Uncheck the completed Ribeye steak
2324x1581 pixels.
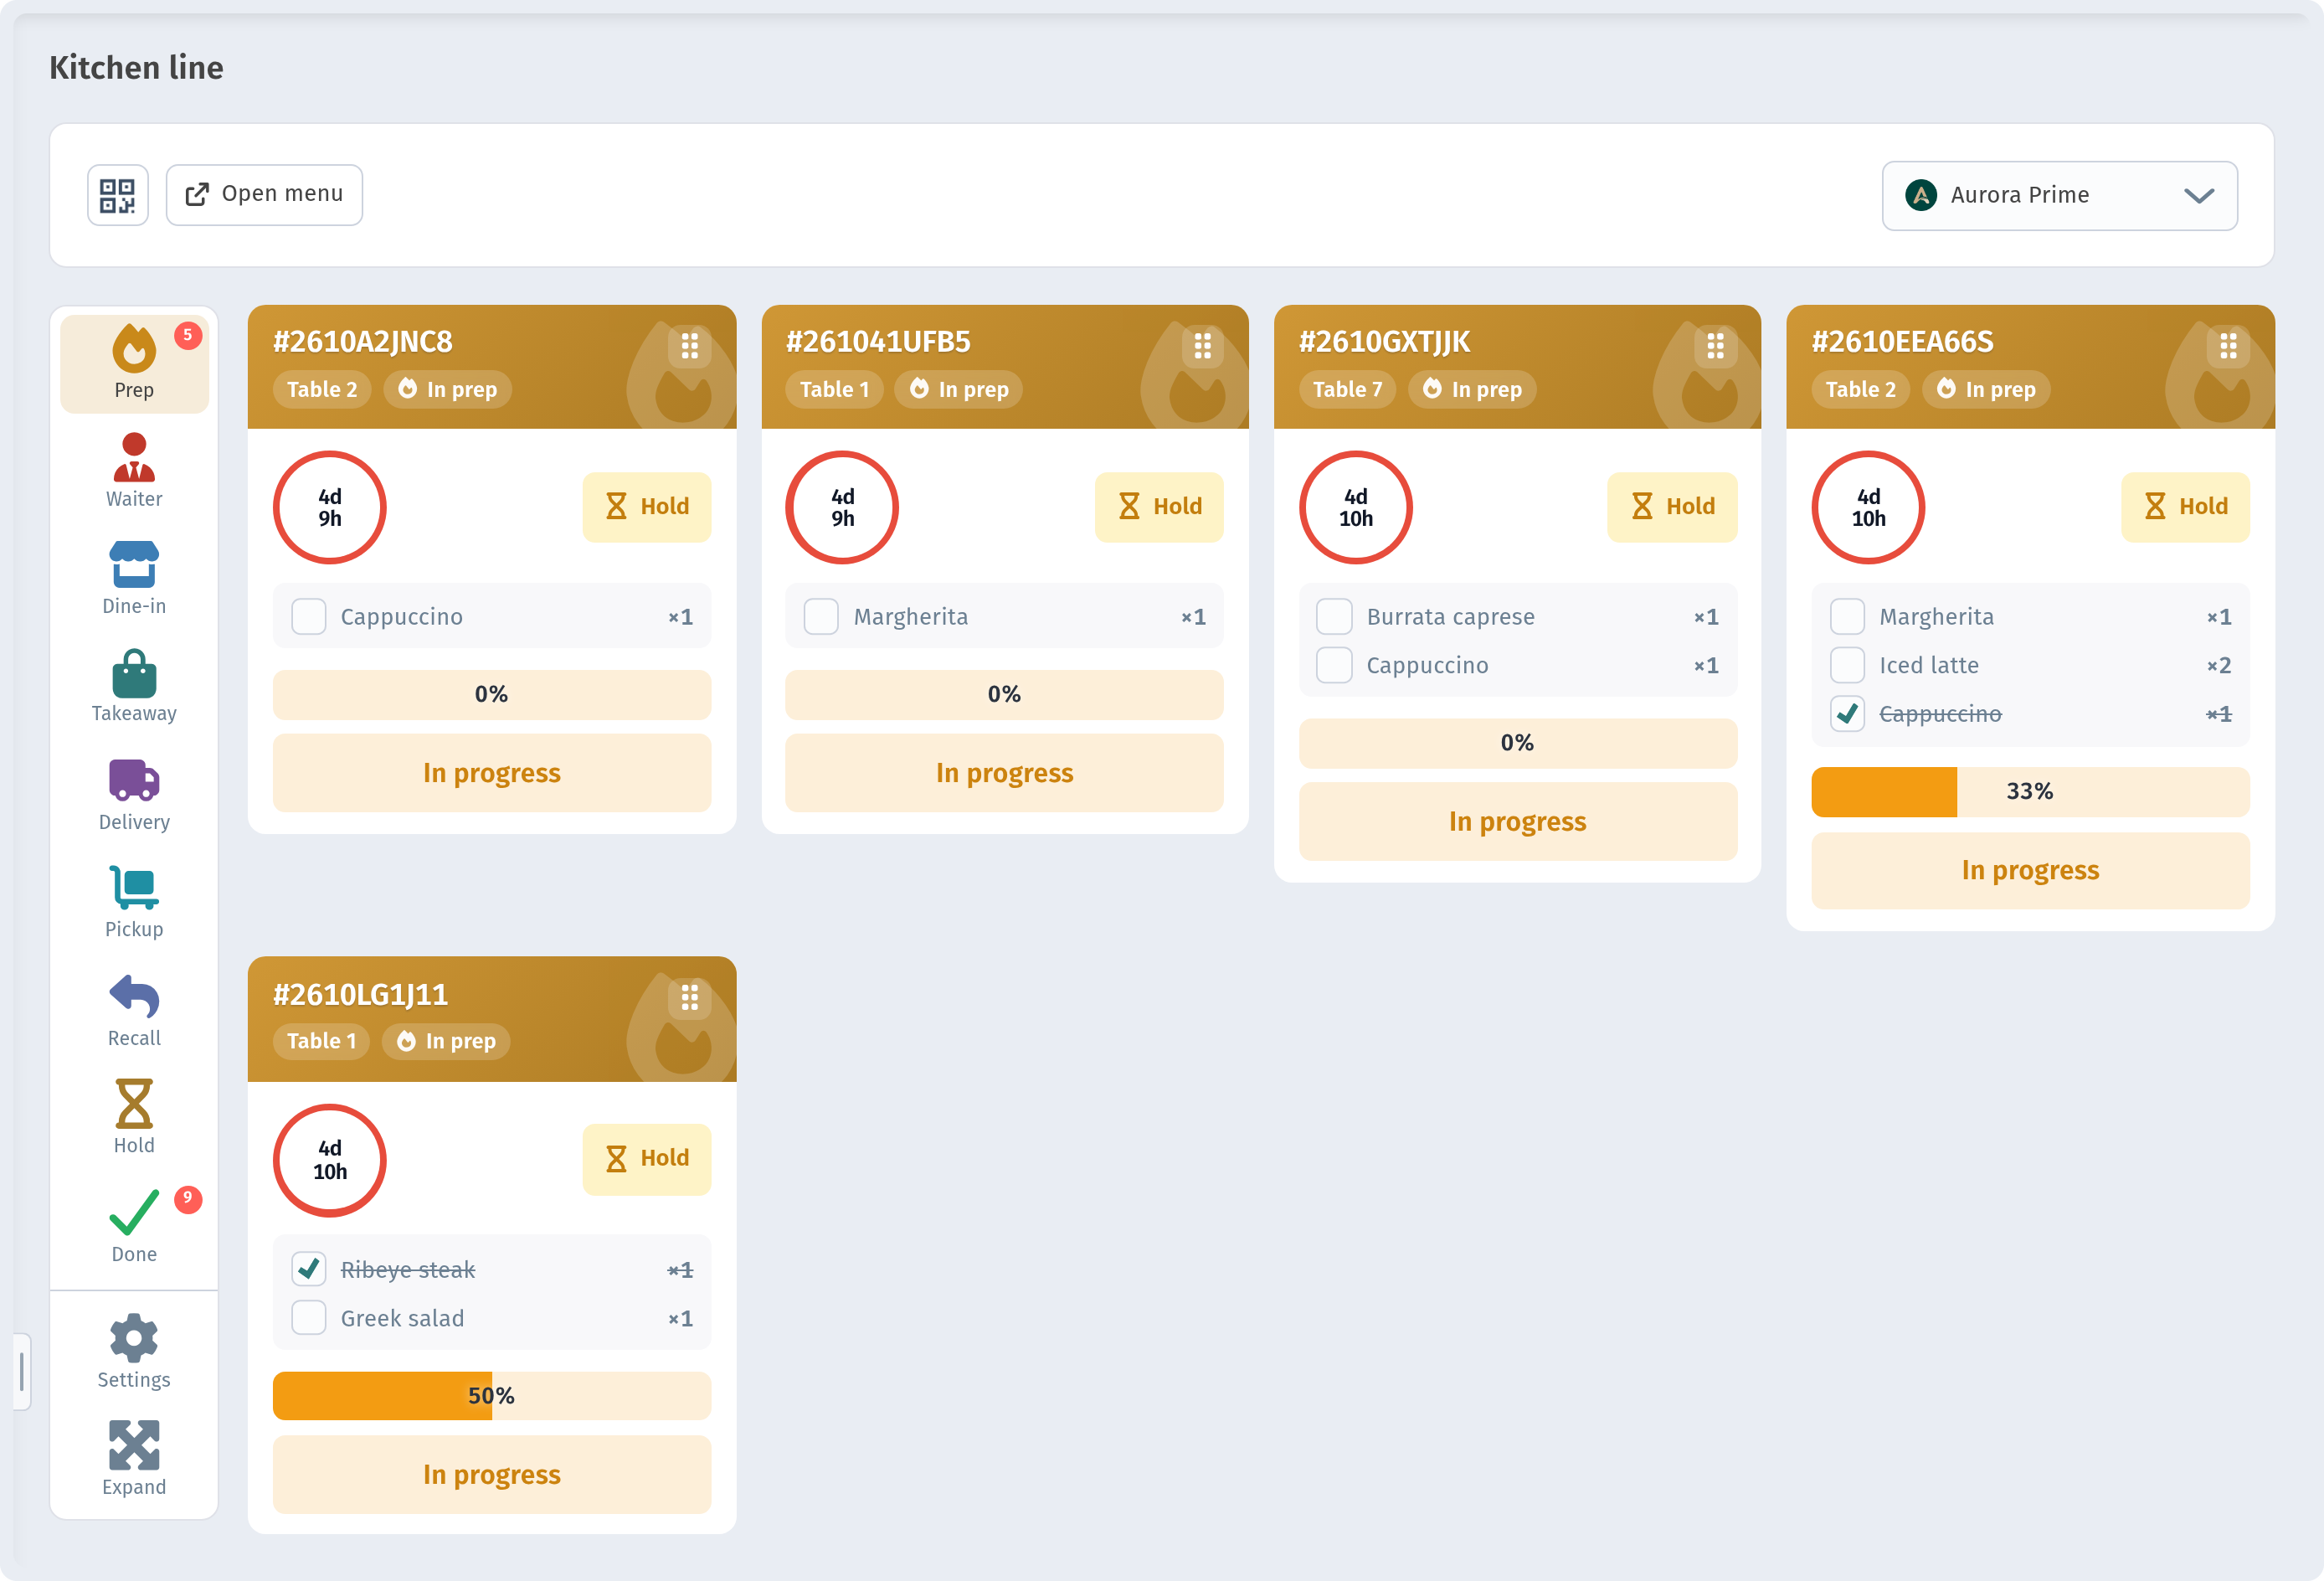click(309, 1269)
